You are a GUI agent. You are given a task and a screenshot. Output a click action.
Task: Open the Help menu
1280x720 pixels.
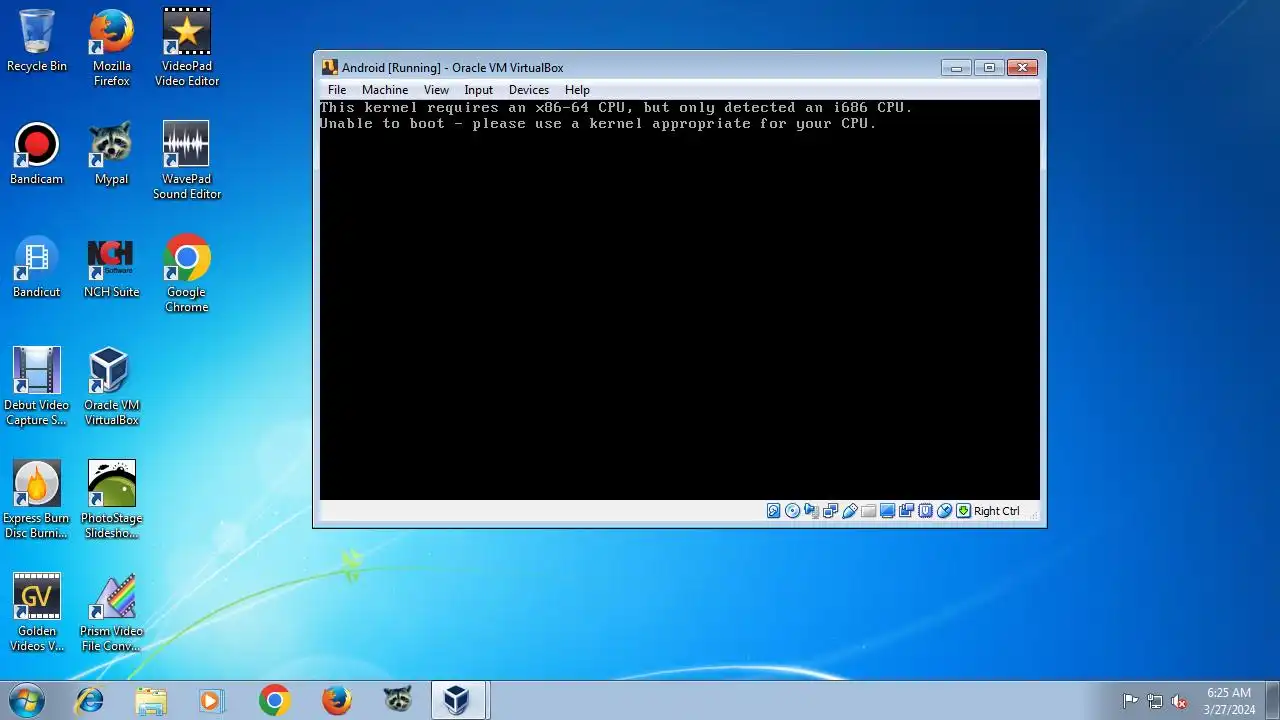point(577,90)
